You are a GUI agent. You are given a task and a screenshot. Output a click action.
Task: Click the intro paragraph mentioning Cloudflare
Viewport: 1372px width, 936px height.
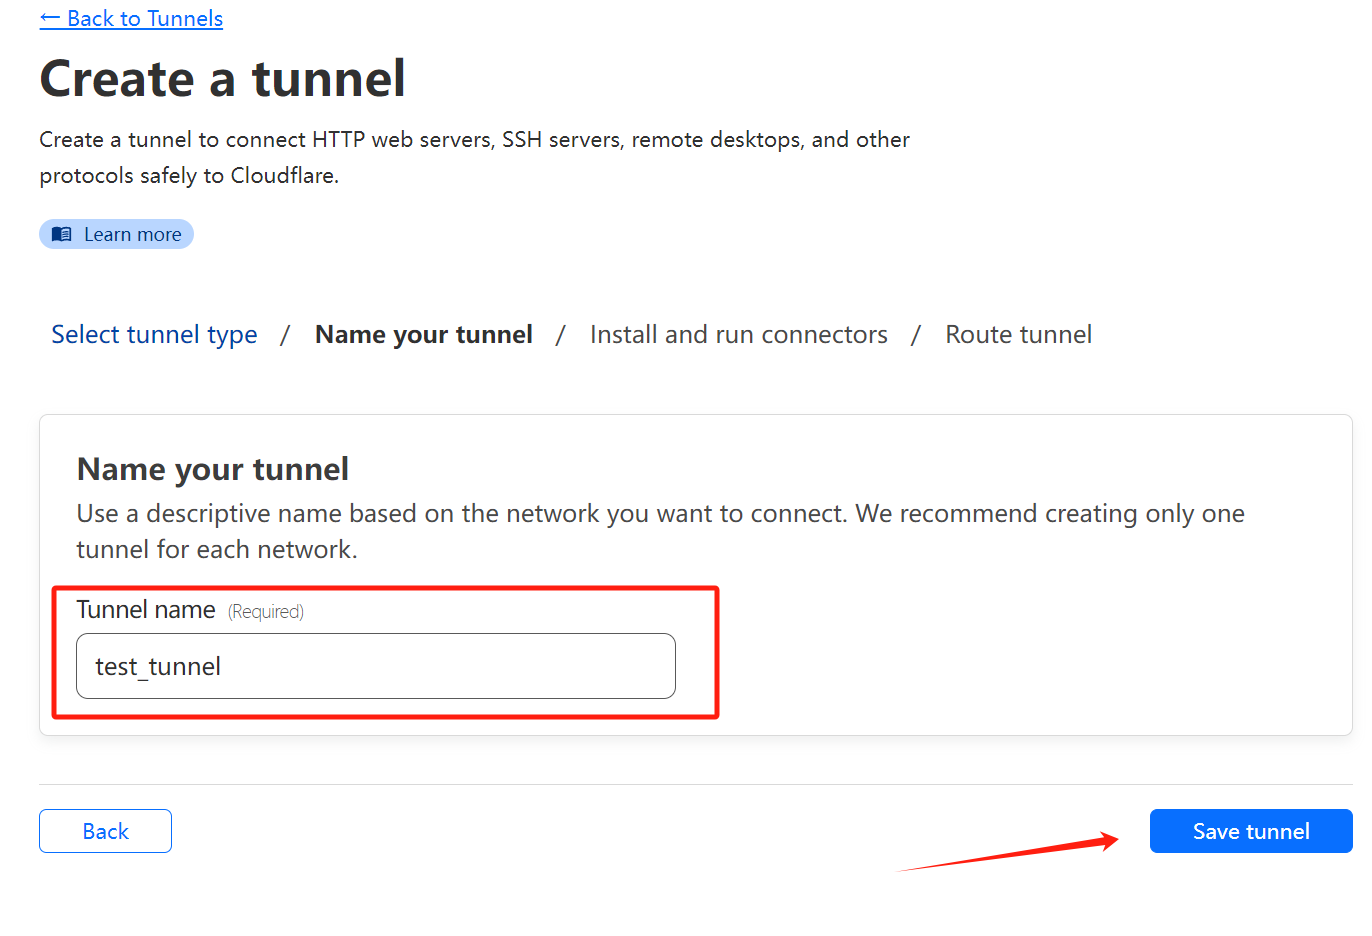point(474,157)
